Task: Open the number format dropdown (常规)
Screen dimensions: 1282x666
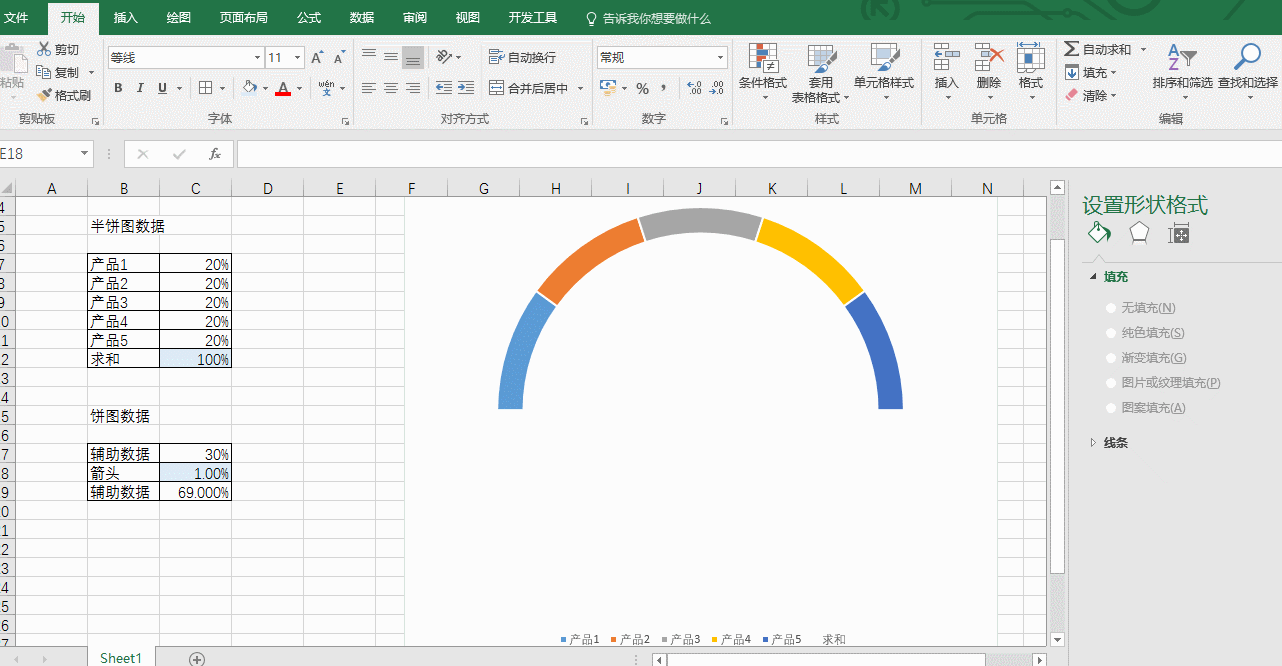Action: 719,58
